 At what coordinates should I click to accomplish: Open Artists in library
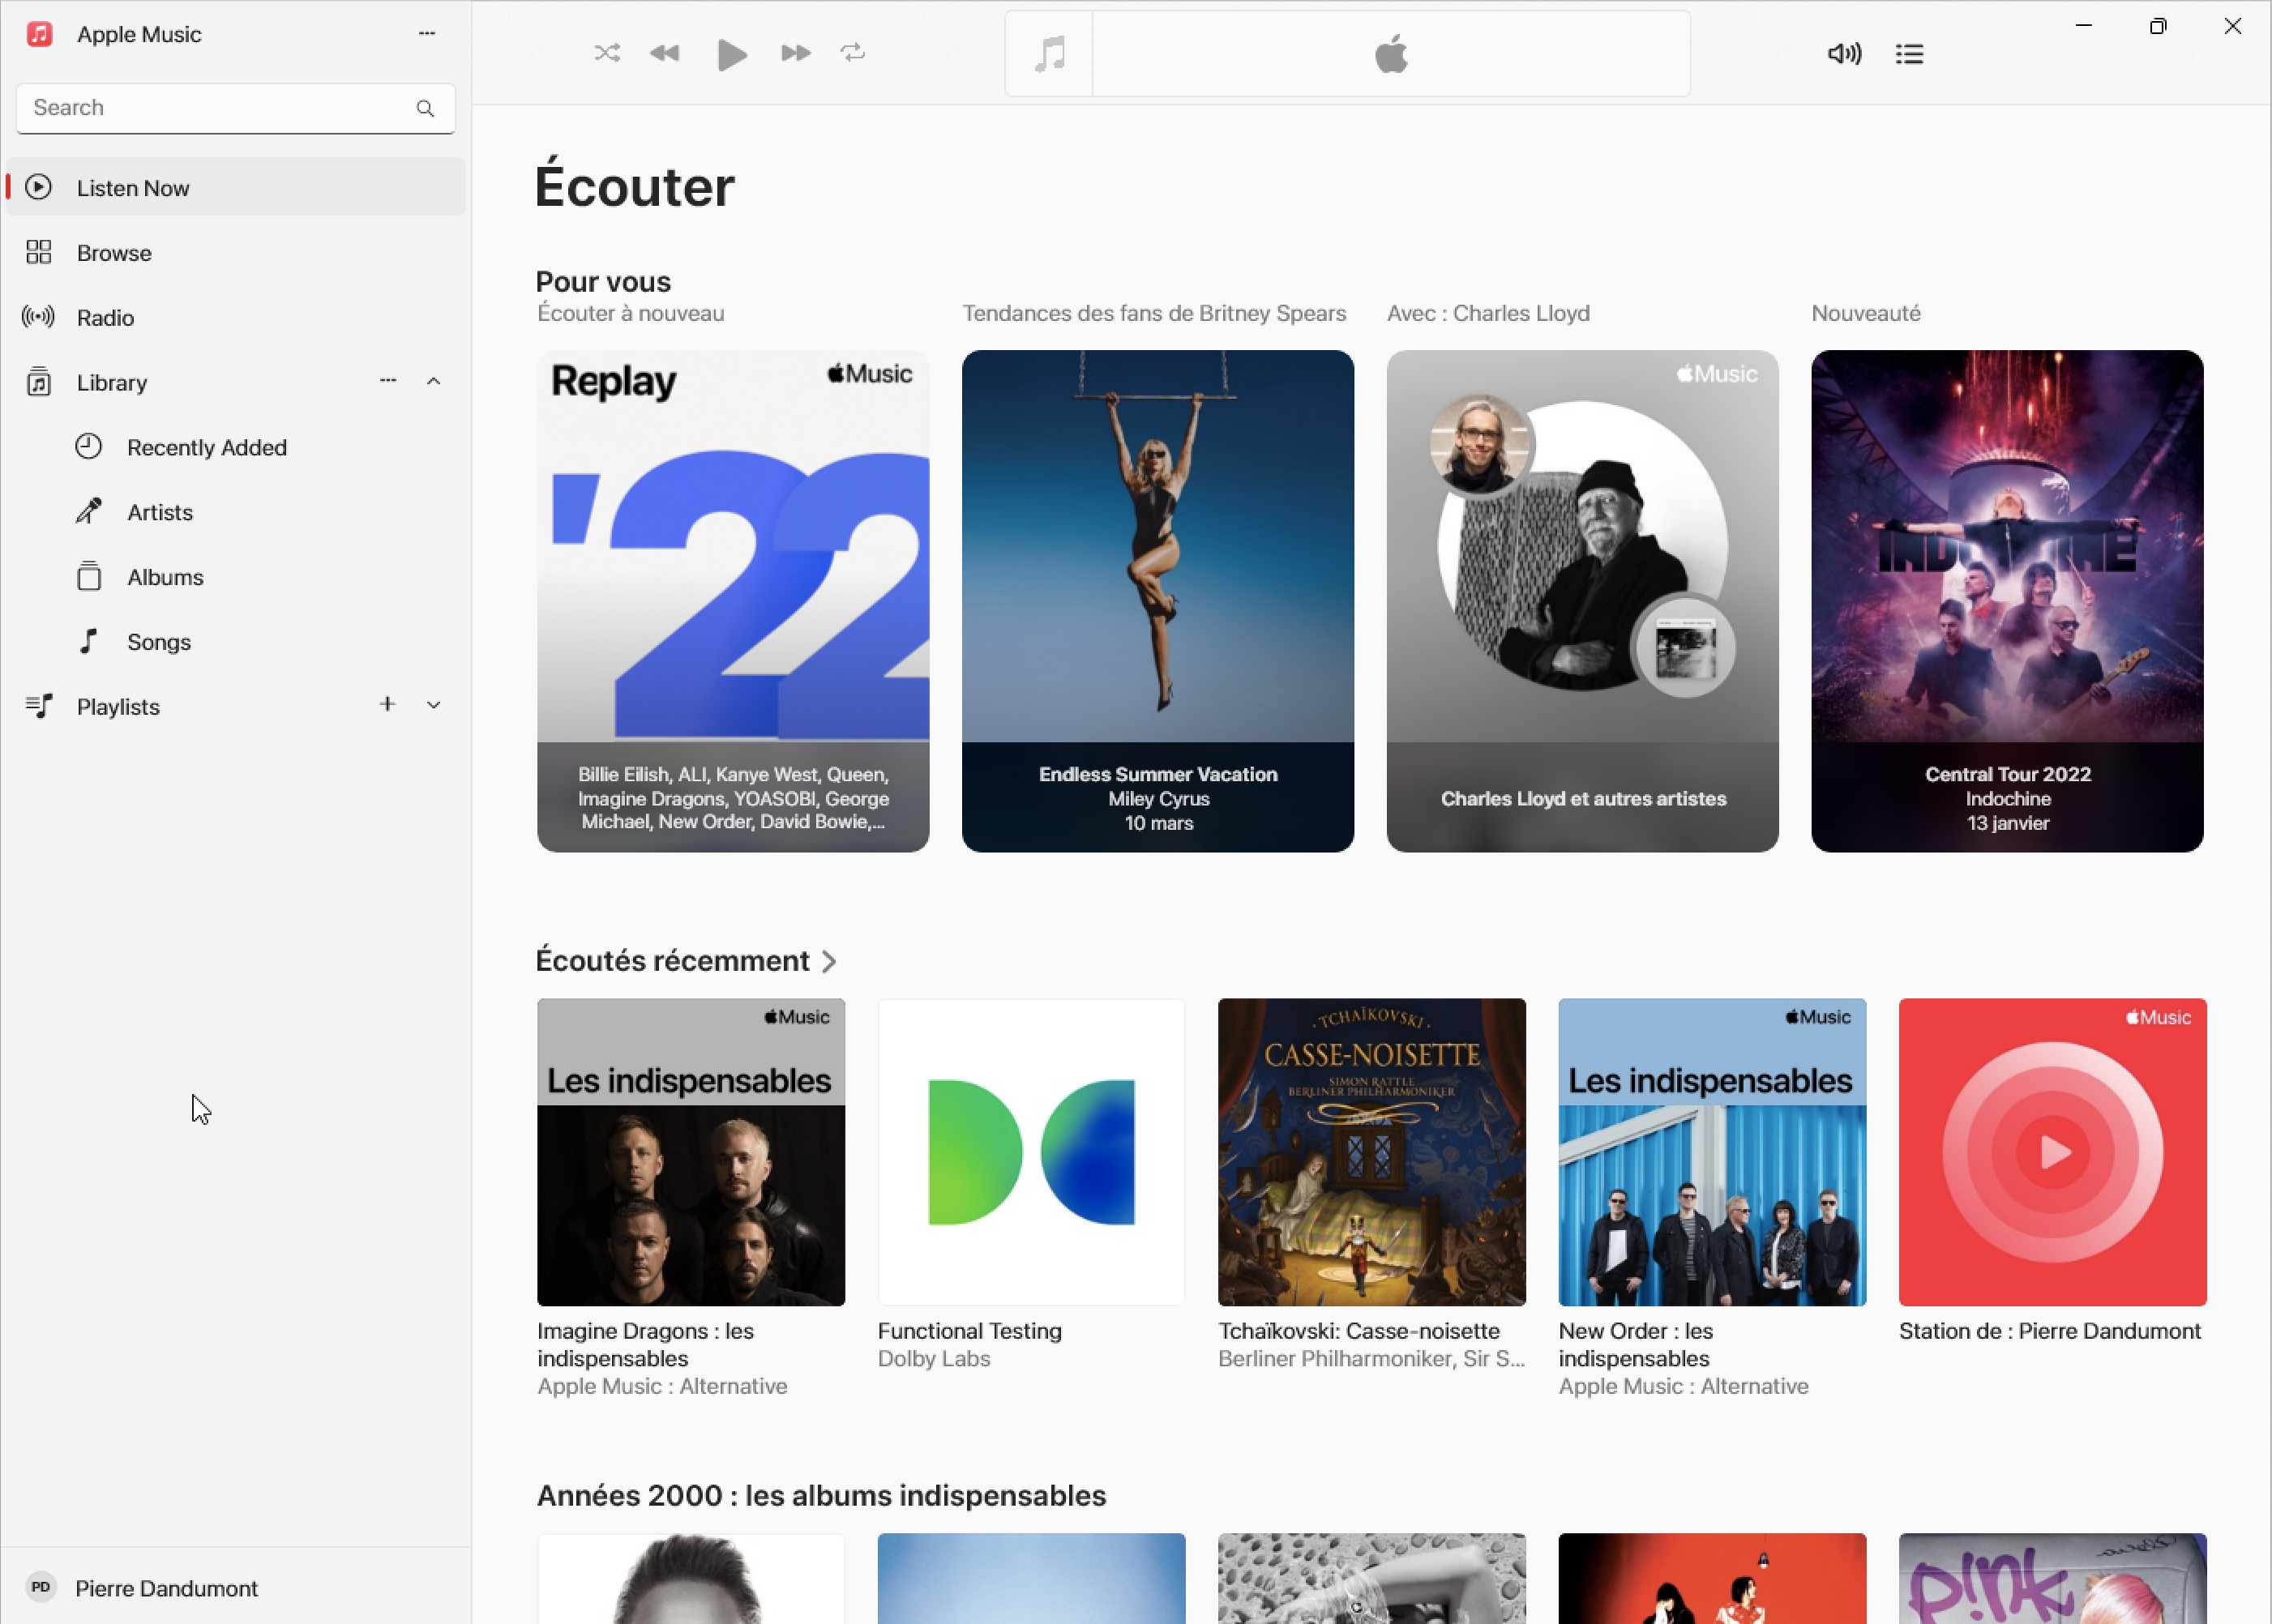pyautogui.click(x=236, y=512)
